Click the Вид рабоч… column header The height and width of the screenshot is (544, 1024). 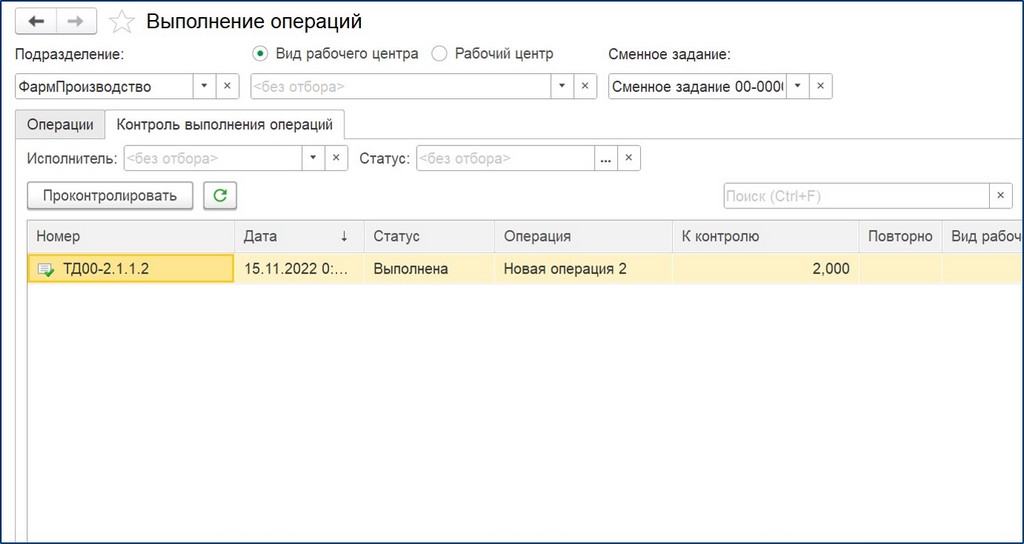coord(983,236)
